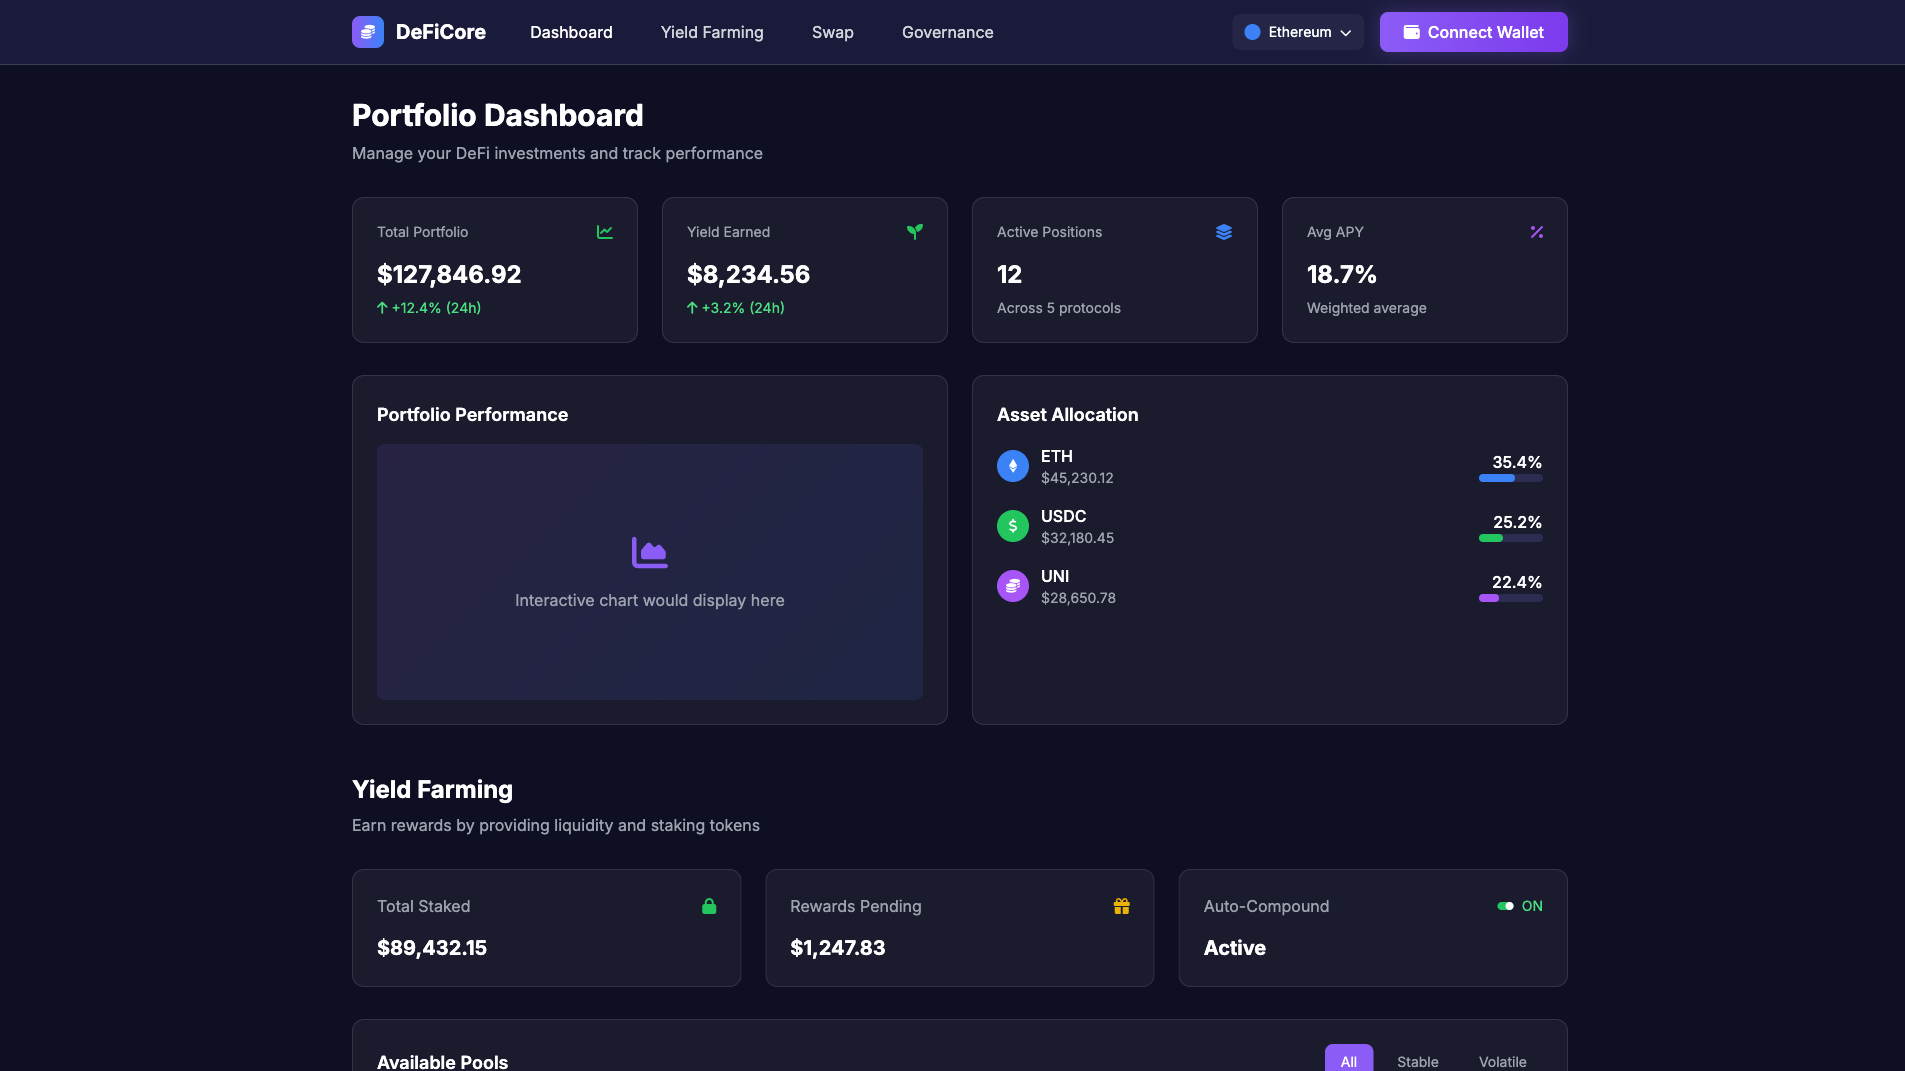Viewport: 1905px width, 1071px height.
Task: Click the lock icon on Total Staked card
Action: pyautogui.click(x=709, y=906)
